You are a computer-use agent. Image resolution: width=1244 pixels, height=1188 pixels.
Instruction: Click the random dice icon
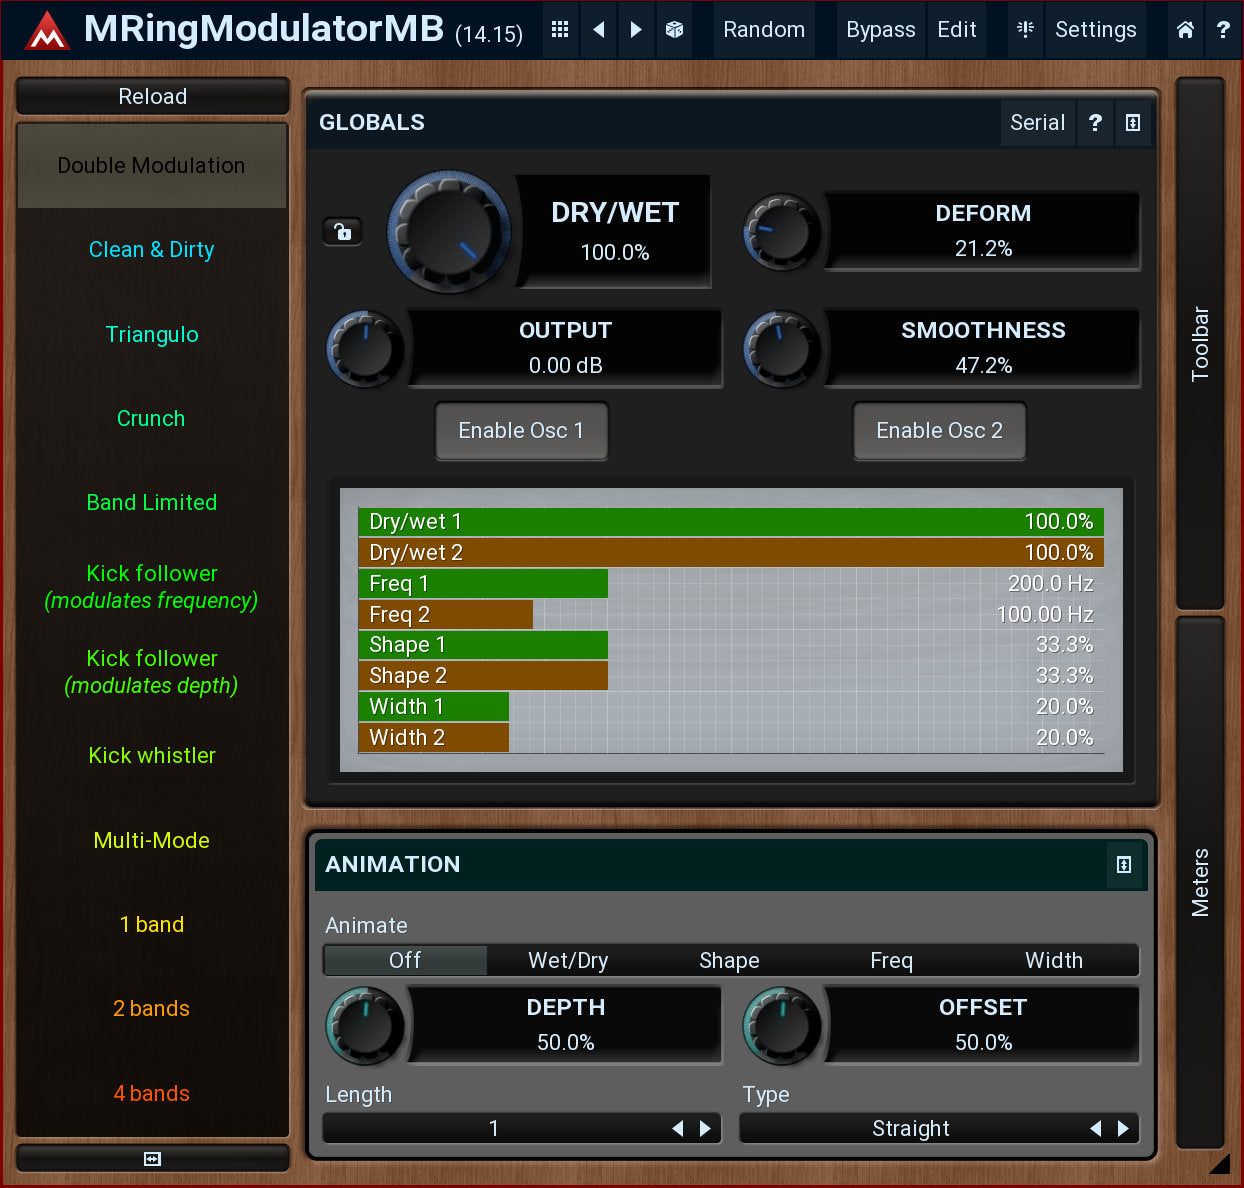tap(675, 30)
